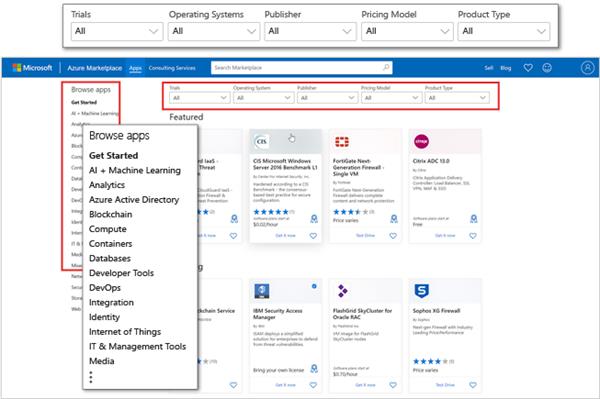Click badge icon on Citrix ADC 13.0 card
This screenshot has height=399, width=600.
[x=474, y=218]
